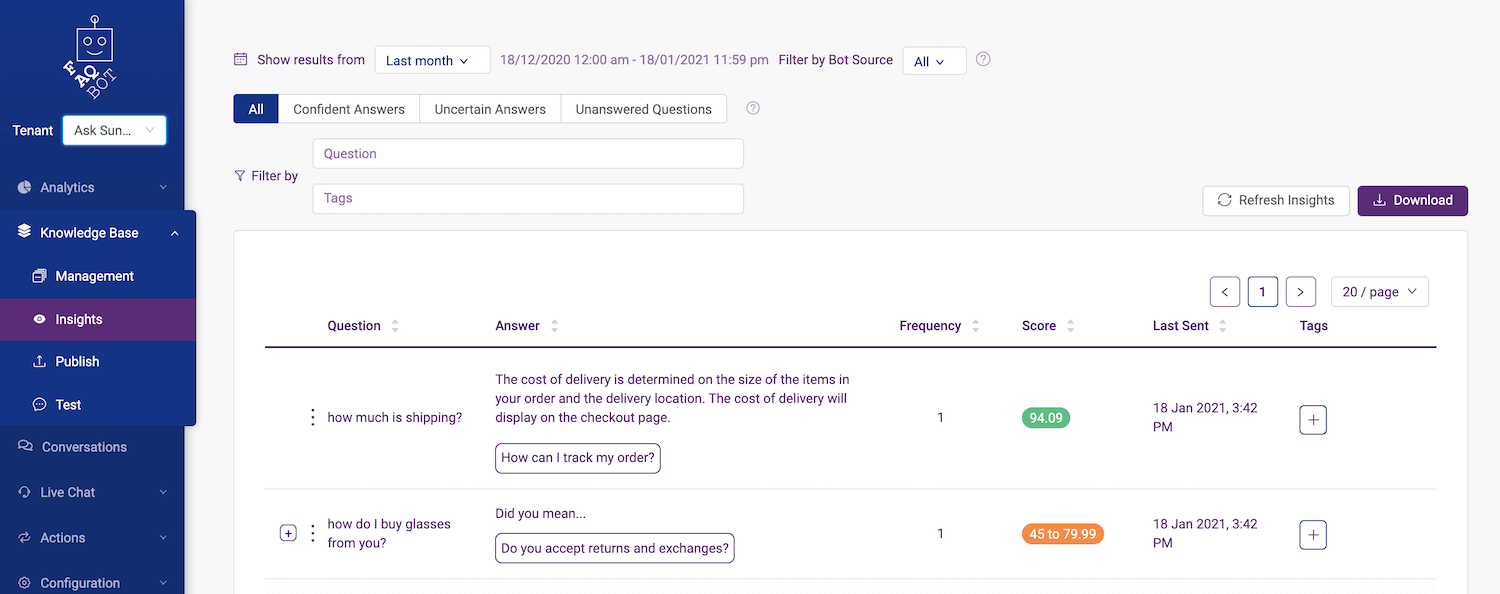Click the FAQ Bot robot logo

point(91,58)
